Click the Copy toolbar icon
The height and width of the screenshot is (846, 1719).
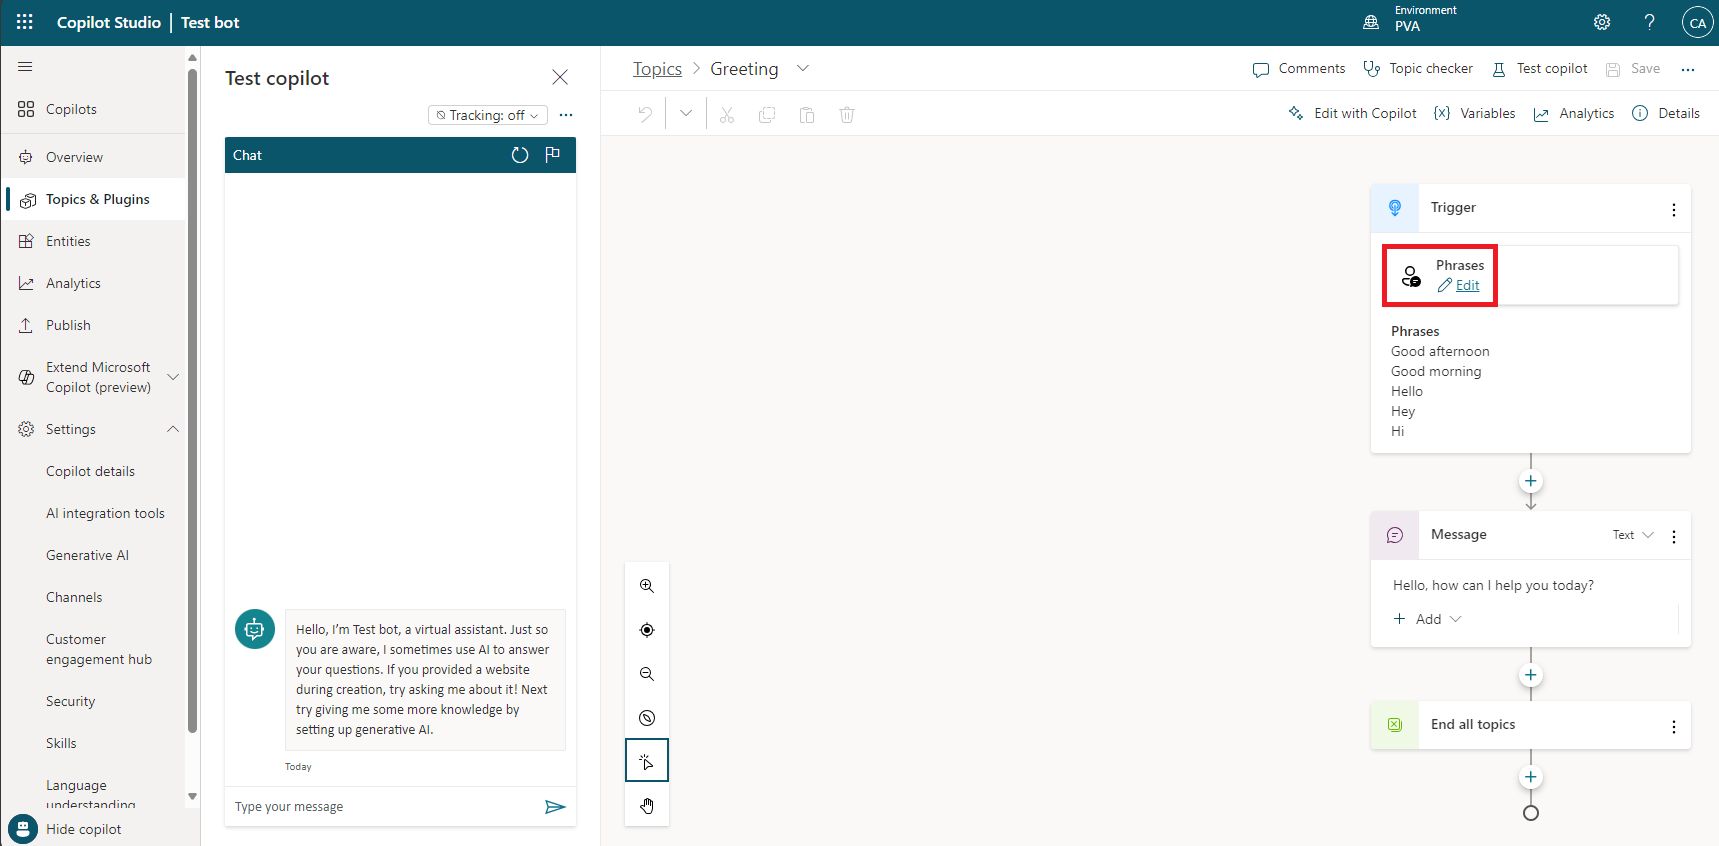click(767, 115)
